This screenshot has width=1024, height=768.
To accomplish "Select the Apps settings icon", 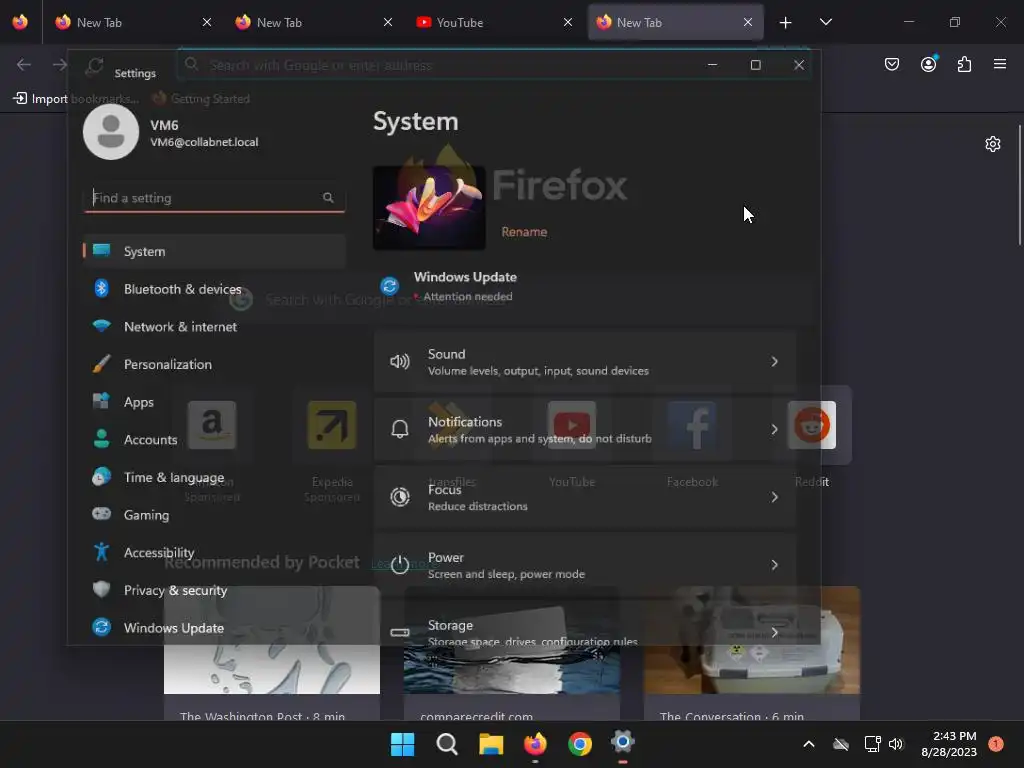I will 101,401.
